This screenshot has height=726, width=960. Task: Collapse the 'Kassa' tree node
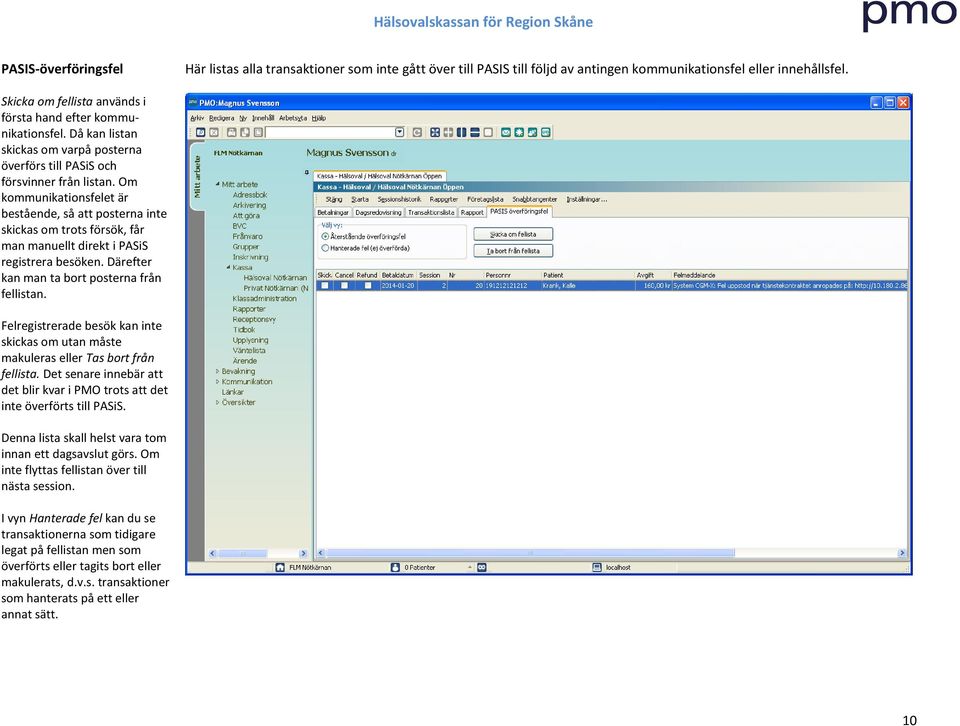pyautogui.click(x=228, y=268)
